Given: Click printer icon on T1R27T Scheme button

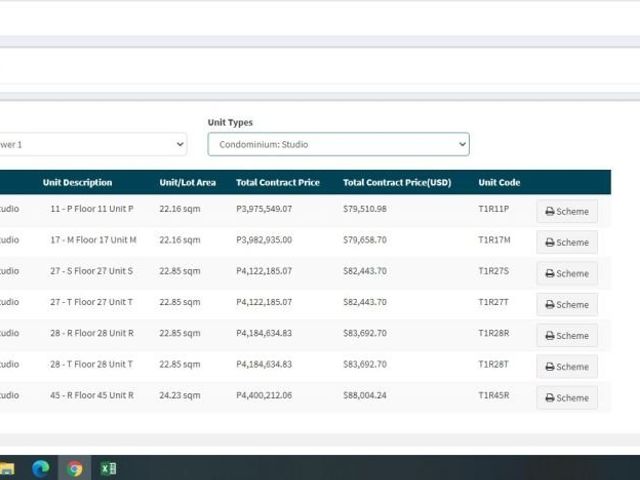Looking at the screenshot, I should tap(550, 304).
